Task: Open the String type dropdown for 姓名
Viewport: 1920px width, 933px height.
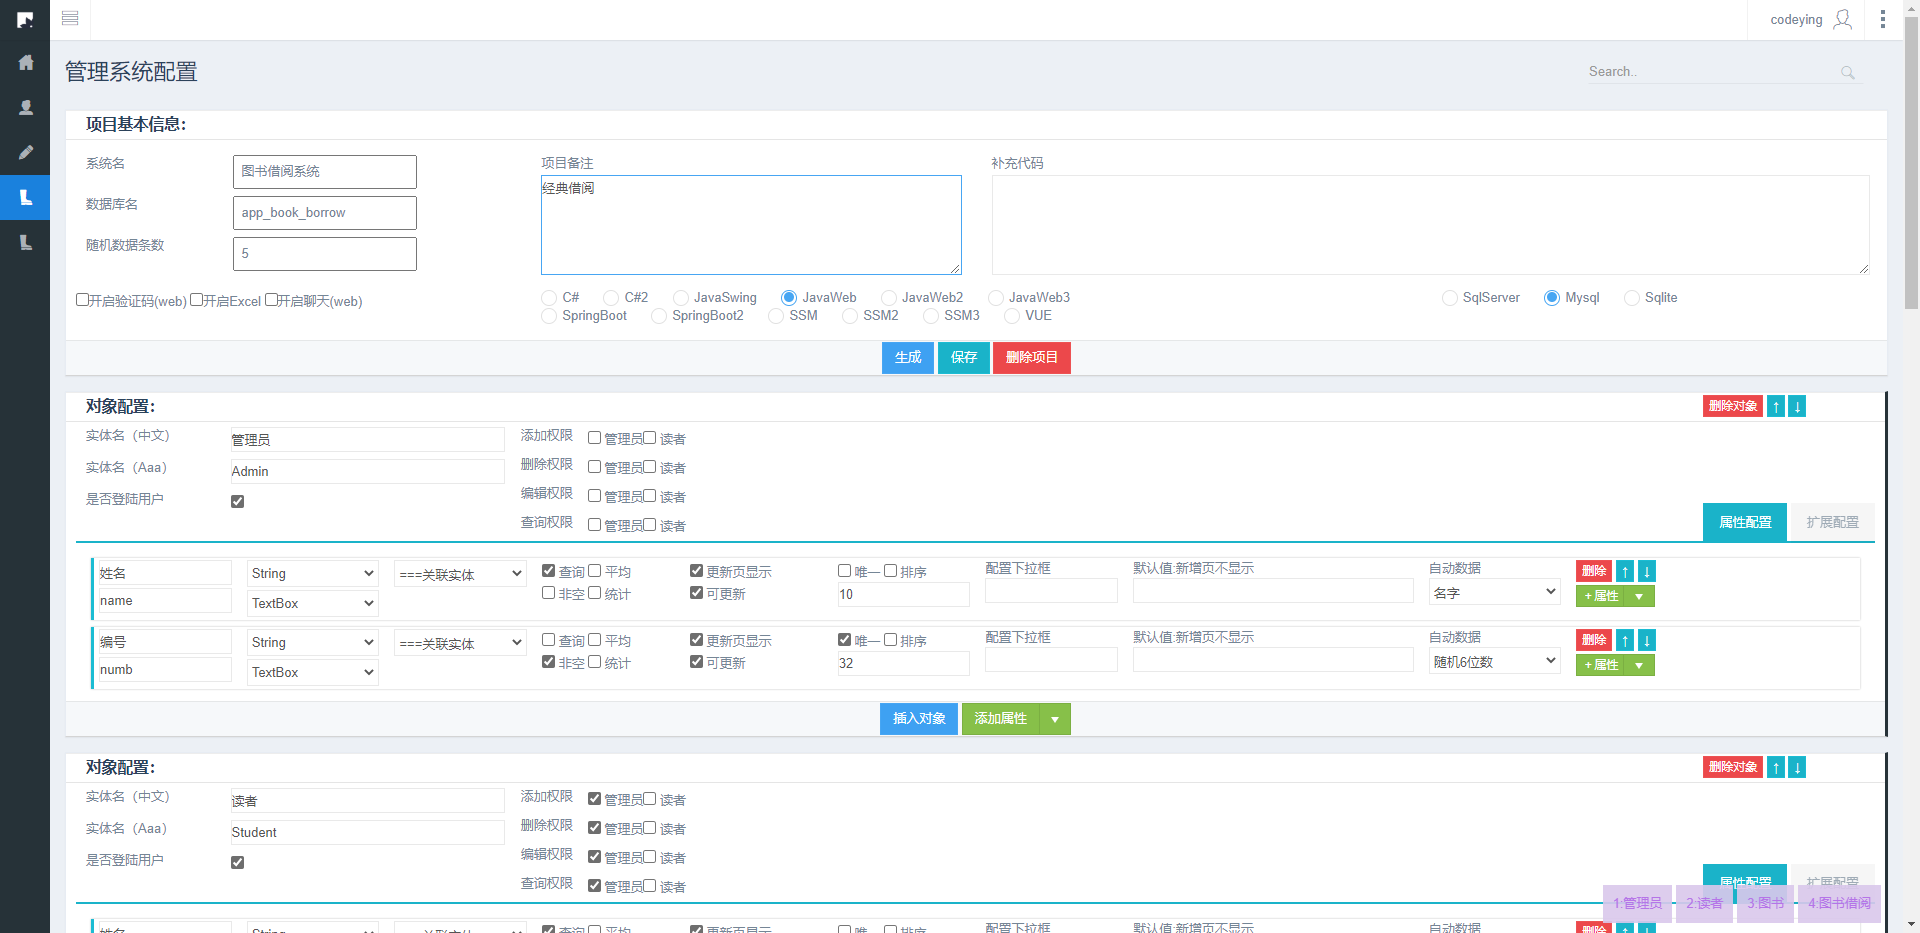Action: click(313, 573)
